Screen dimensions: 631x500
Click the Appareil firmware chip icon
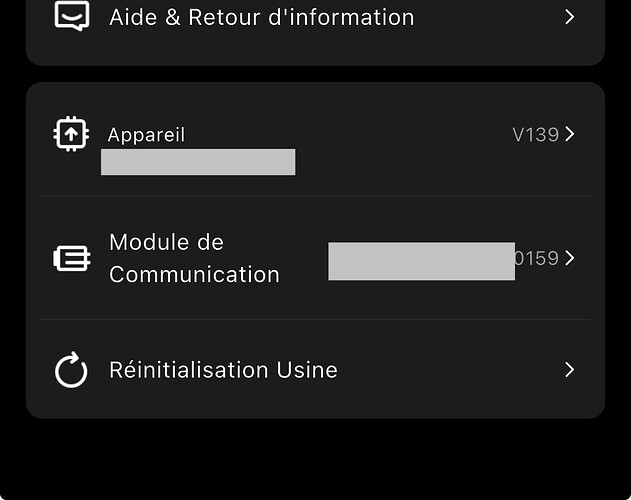click(x=71, y=134)
